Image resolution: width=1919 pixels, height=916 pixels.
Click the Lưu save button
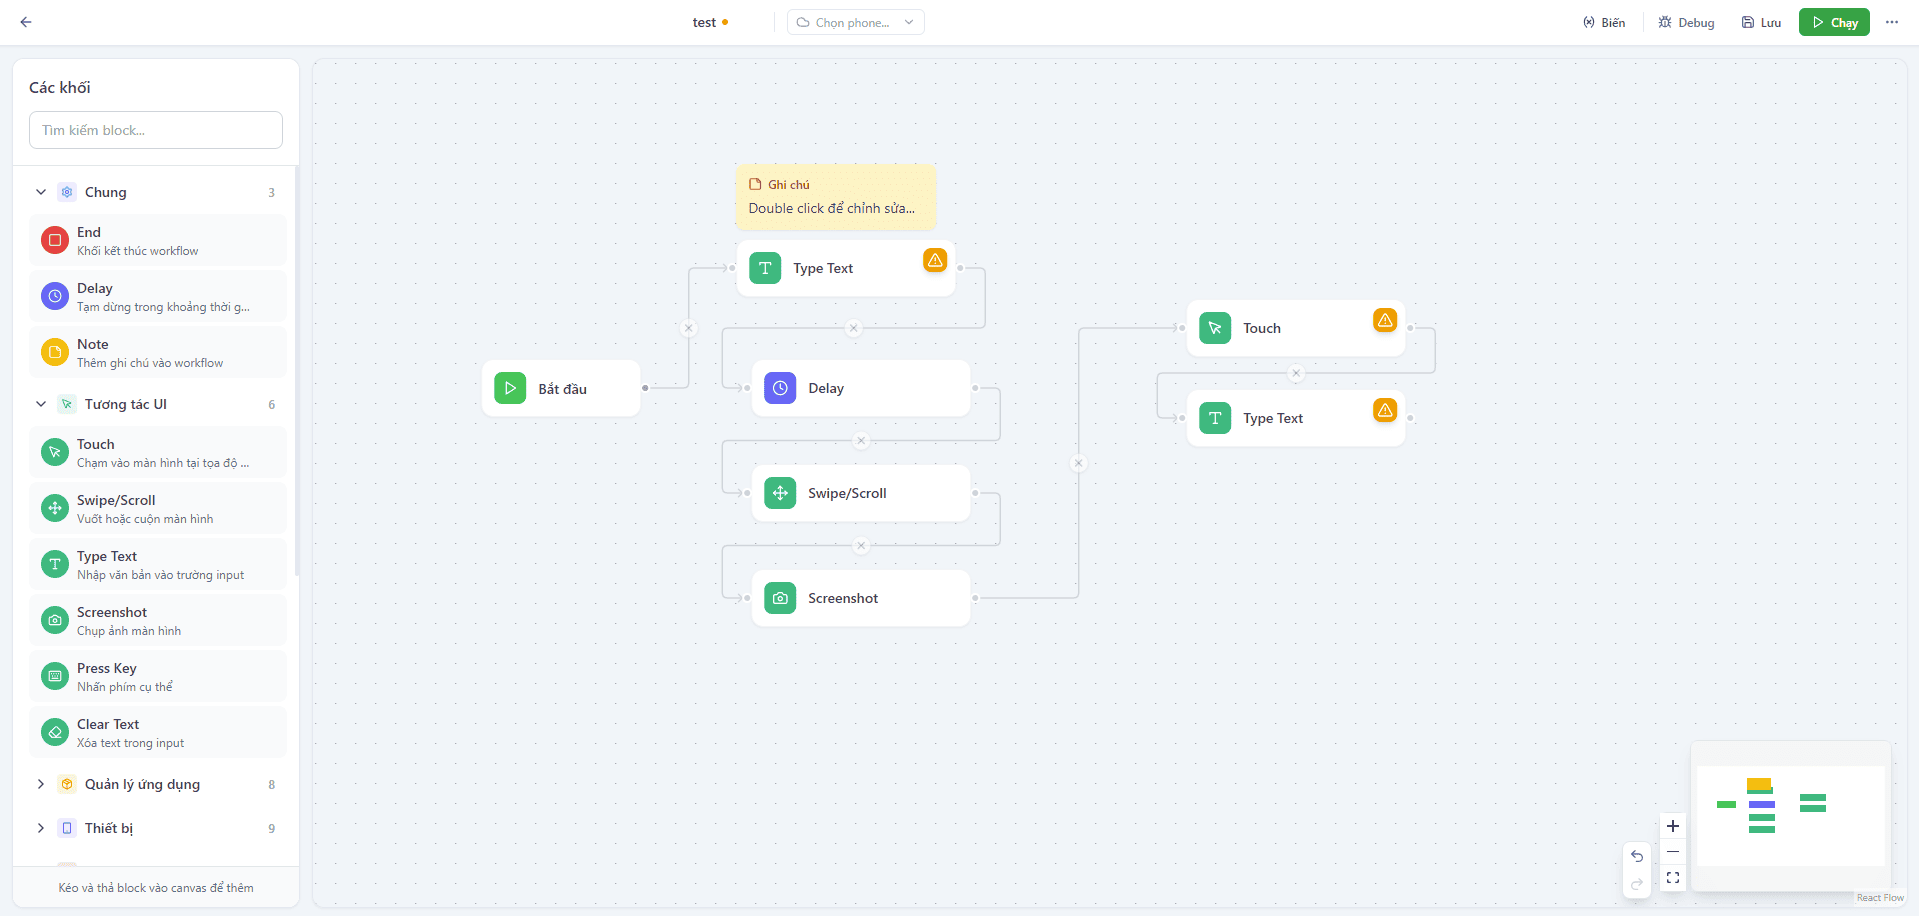[x=1761, y=21]
